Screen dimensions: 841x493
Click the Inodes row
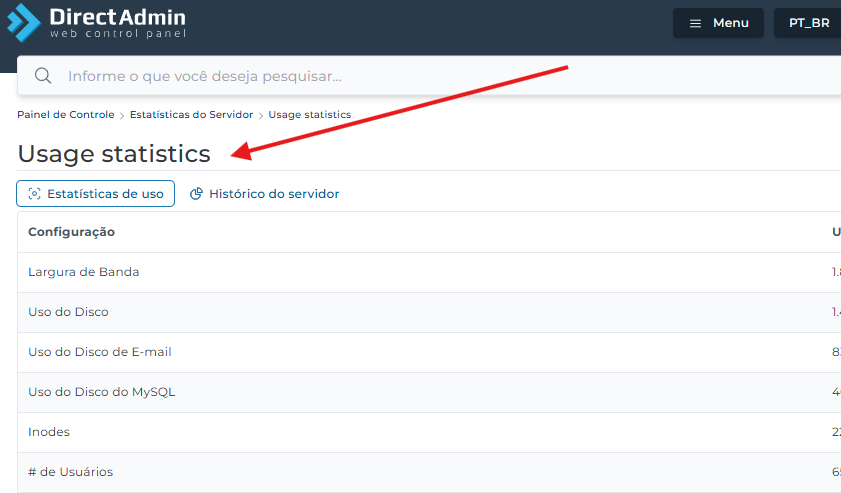click(x=48, y=432)
